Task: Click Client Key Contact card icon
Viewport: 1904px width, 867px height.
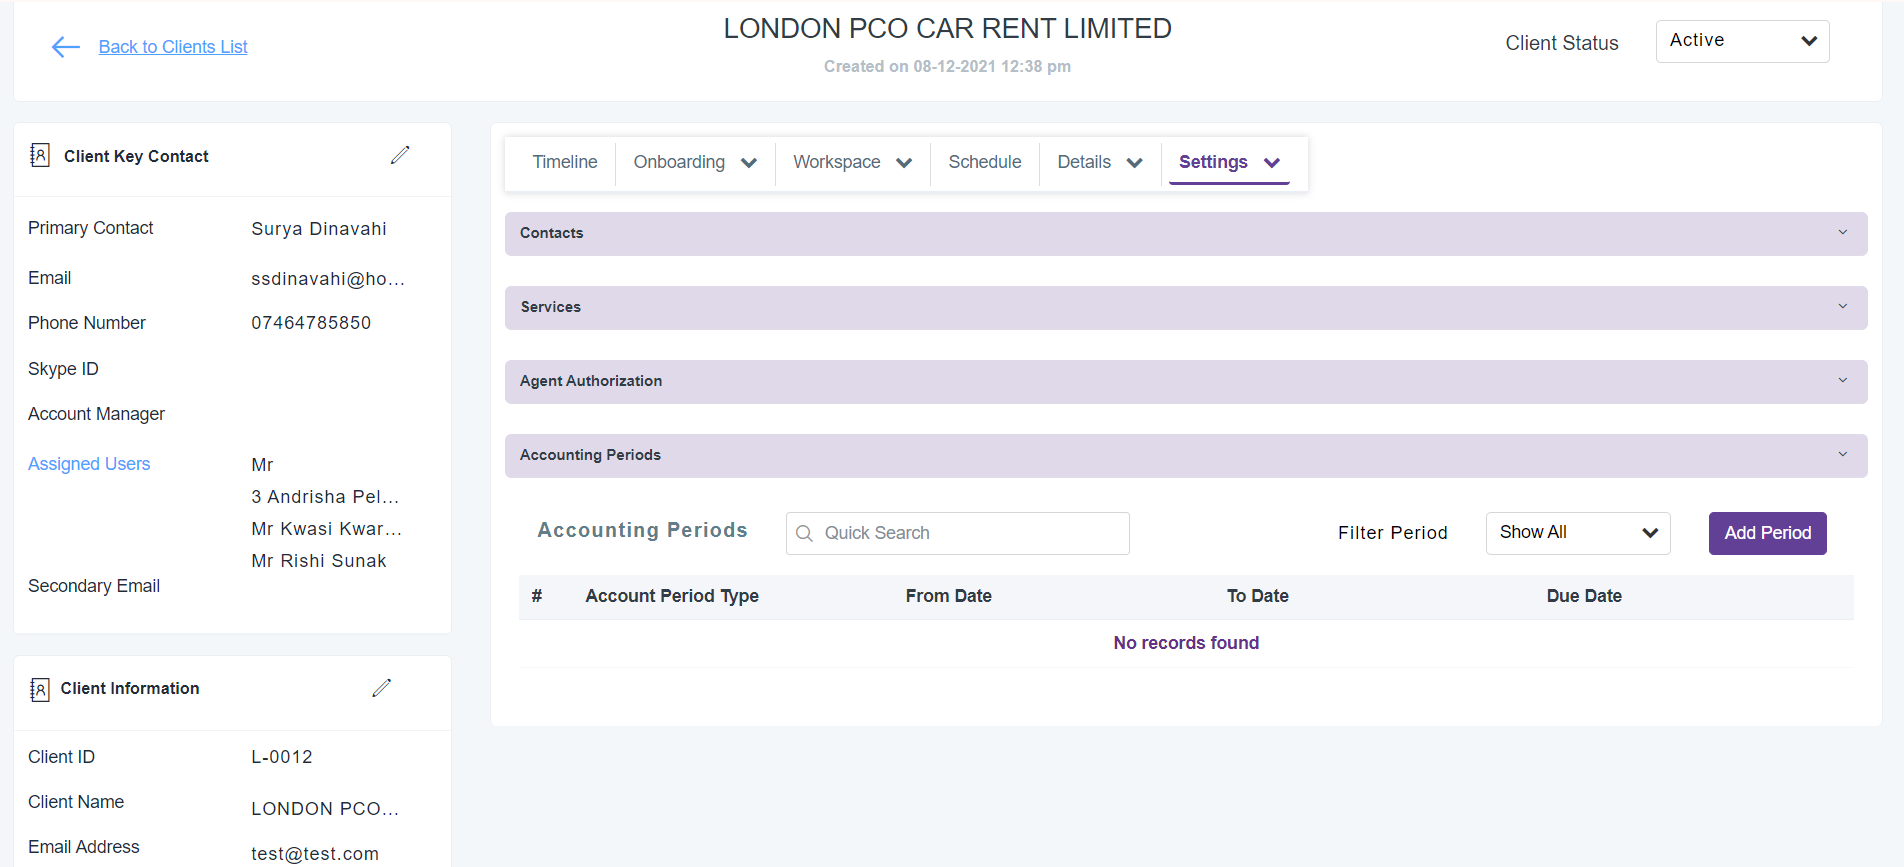Action: pyautogui.click(x=40, y=155)
